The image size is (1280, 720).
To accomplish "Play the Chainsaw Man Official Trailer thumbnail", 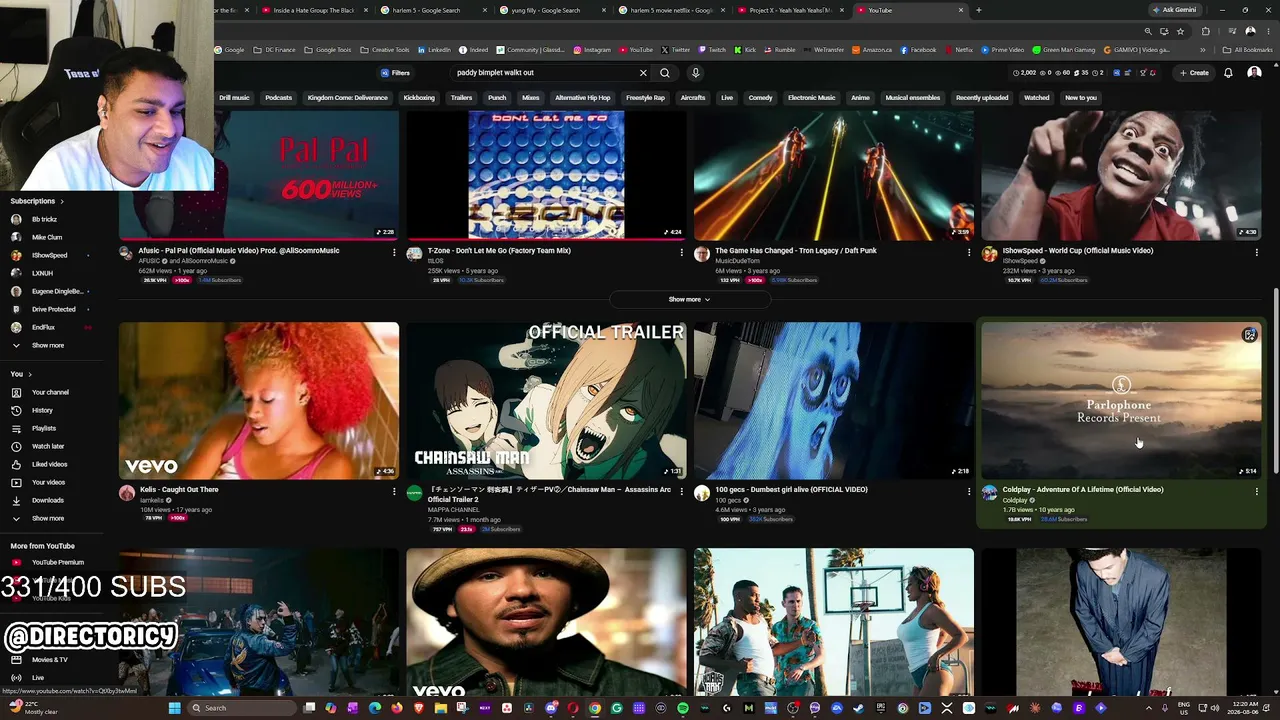I will (x=546, y=400).
